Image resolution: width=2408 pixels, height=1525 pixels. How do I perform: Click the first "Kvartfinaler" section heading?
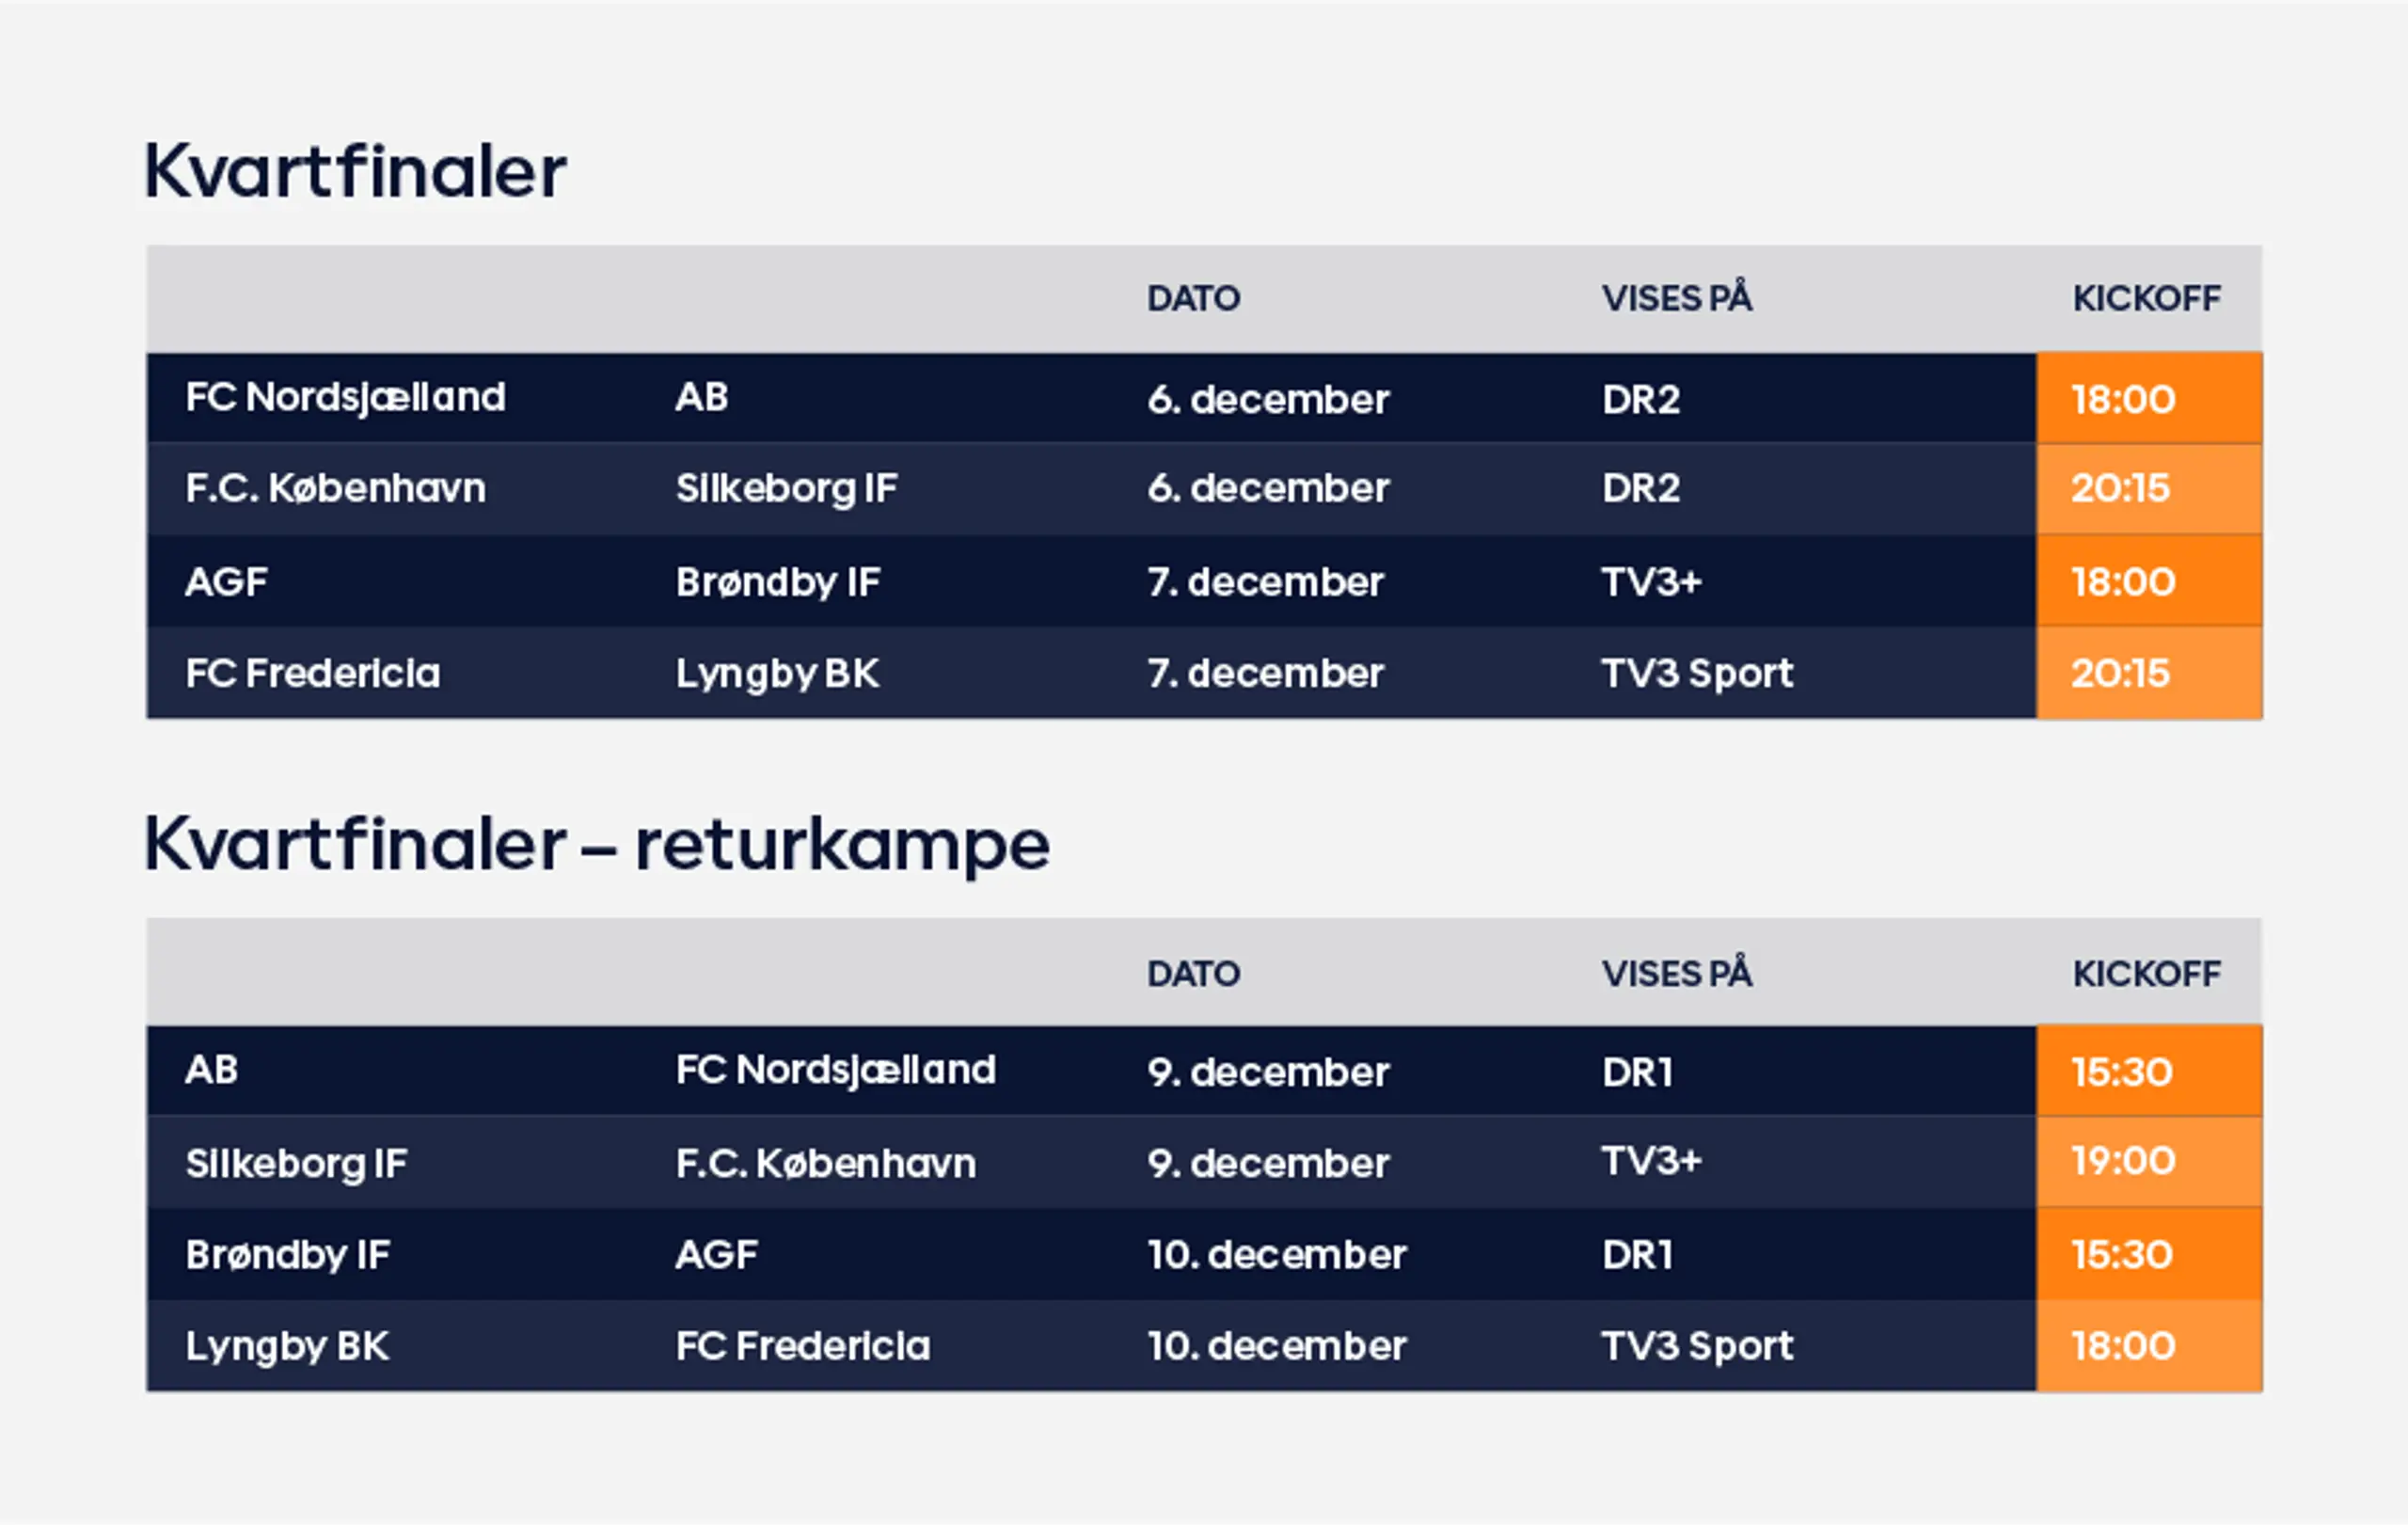pyautogui.click(x=355, y=172)
